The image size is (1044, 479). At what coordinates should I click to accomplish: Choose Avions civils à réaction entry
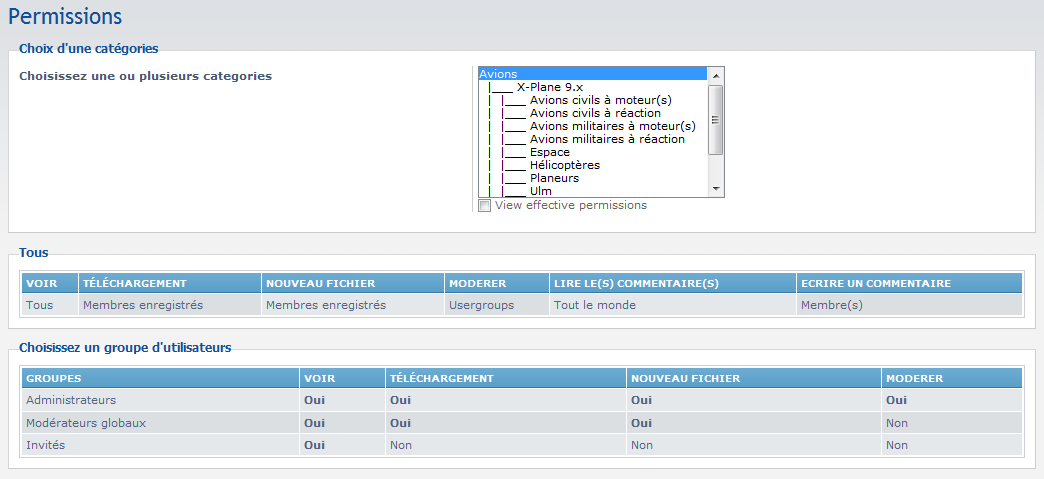[595, 113]
